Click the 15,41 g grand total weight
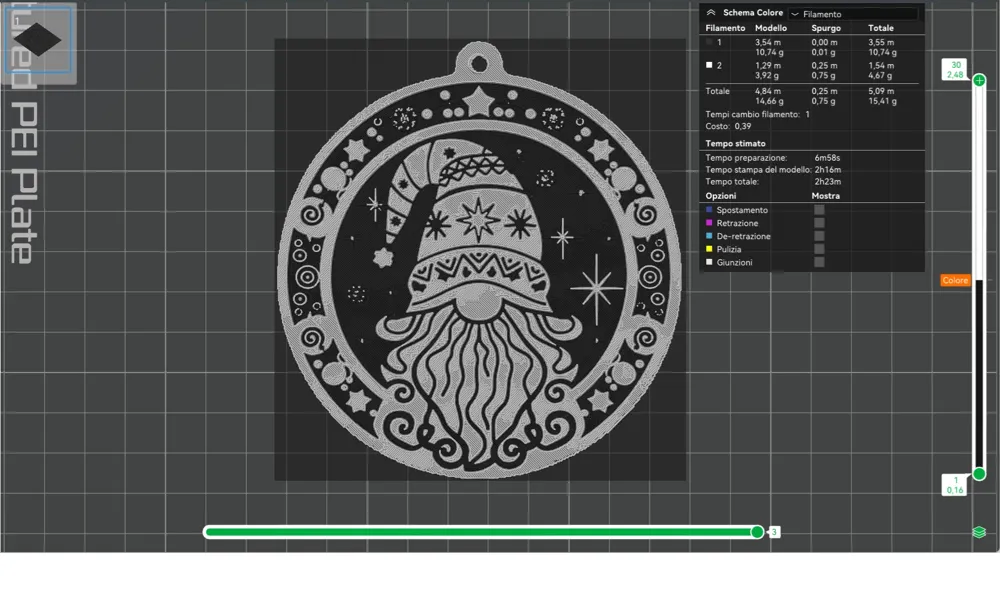 click(882, 101)
